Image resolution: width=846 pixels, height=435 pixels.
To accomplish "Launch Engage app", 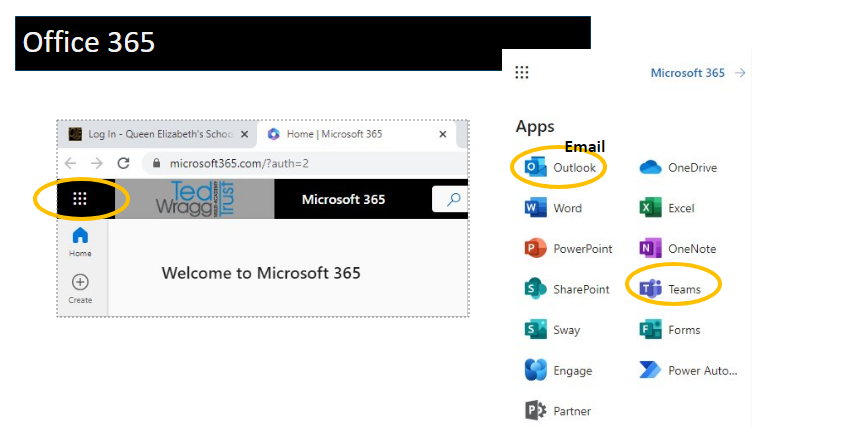I will (558, 371).
